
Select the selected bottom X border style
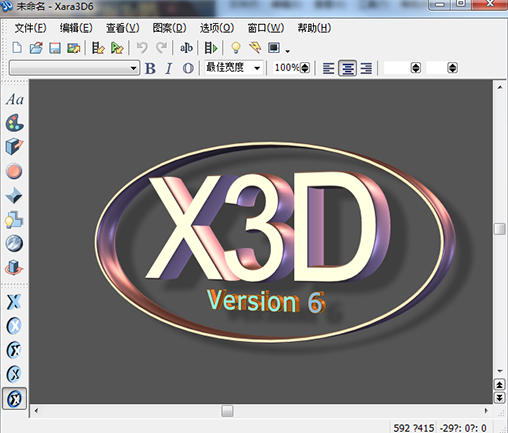pos(14,398)
